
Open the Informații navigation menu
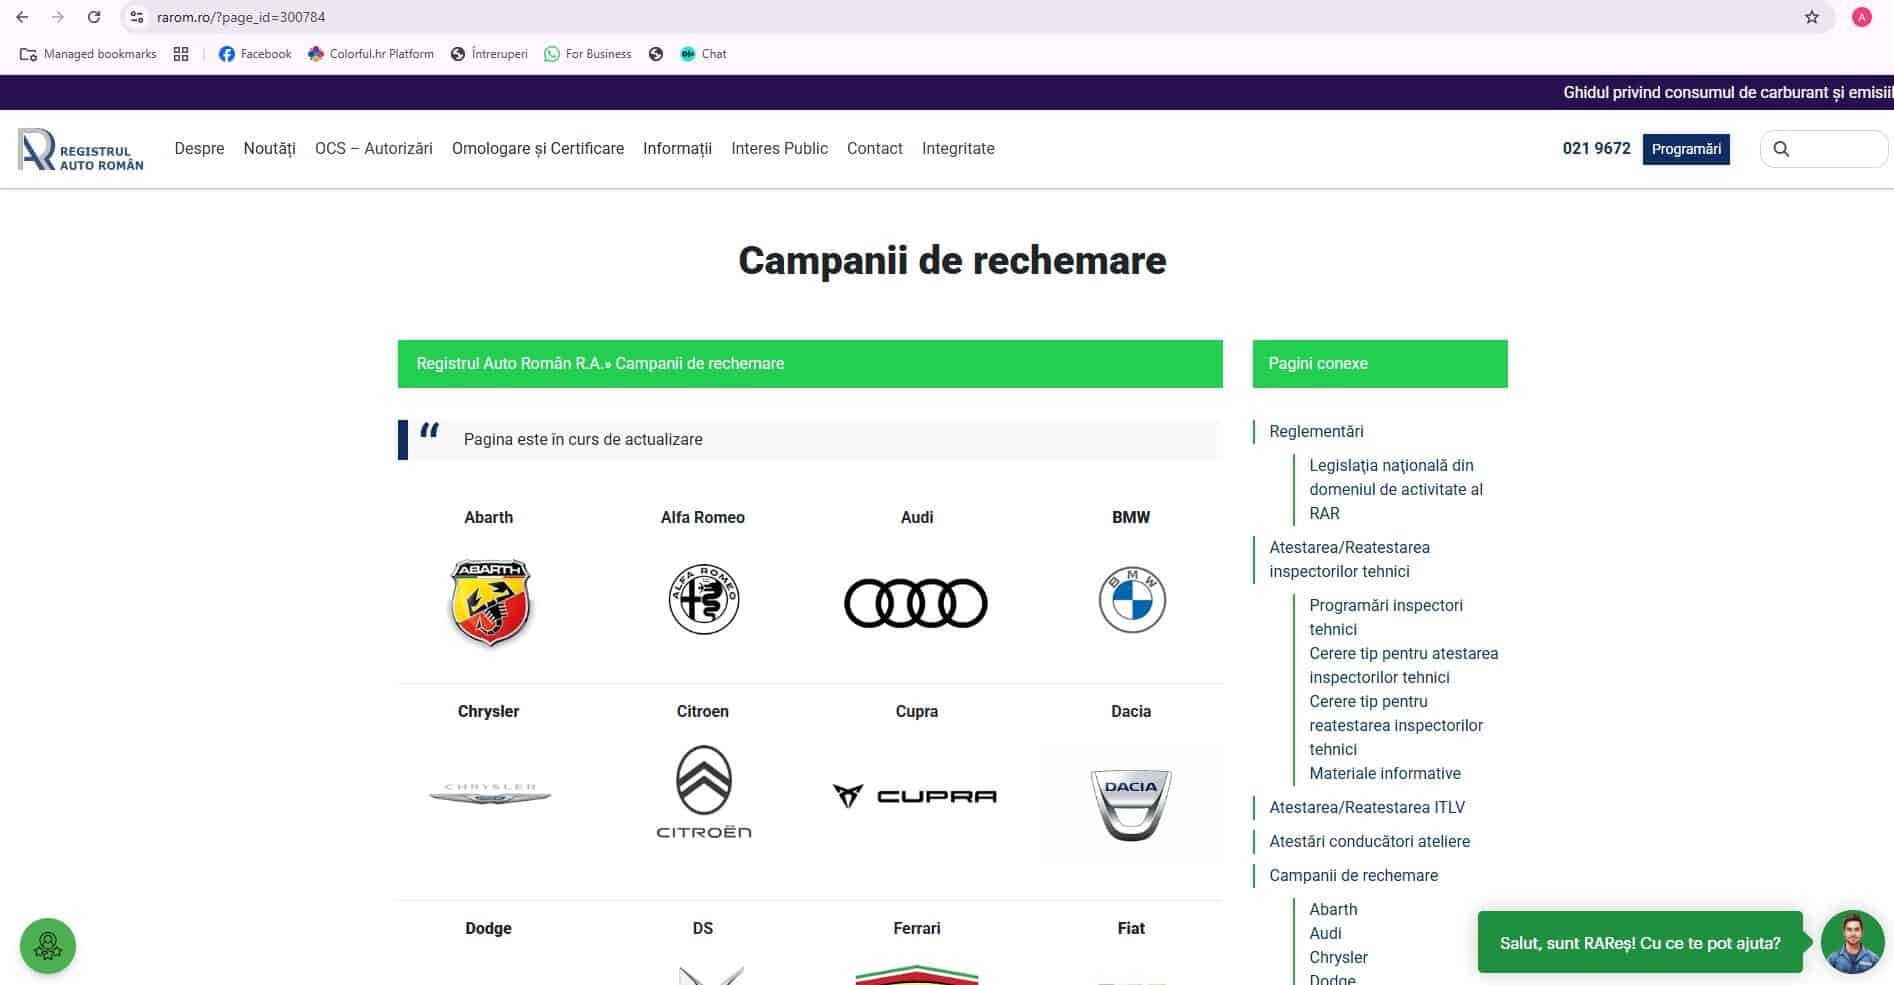[x=677, y=148]
